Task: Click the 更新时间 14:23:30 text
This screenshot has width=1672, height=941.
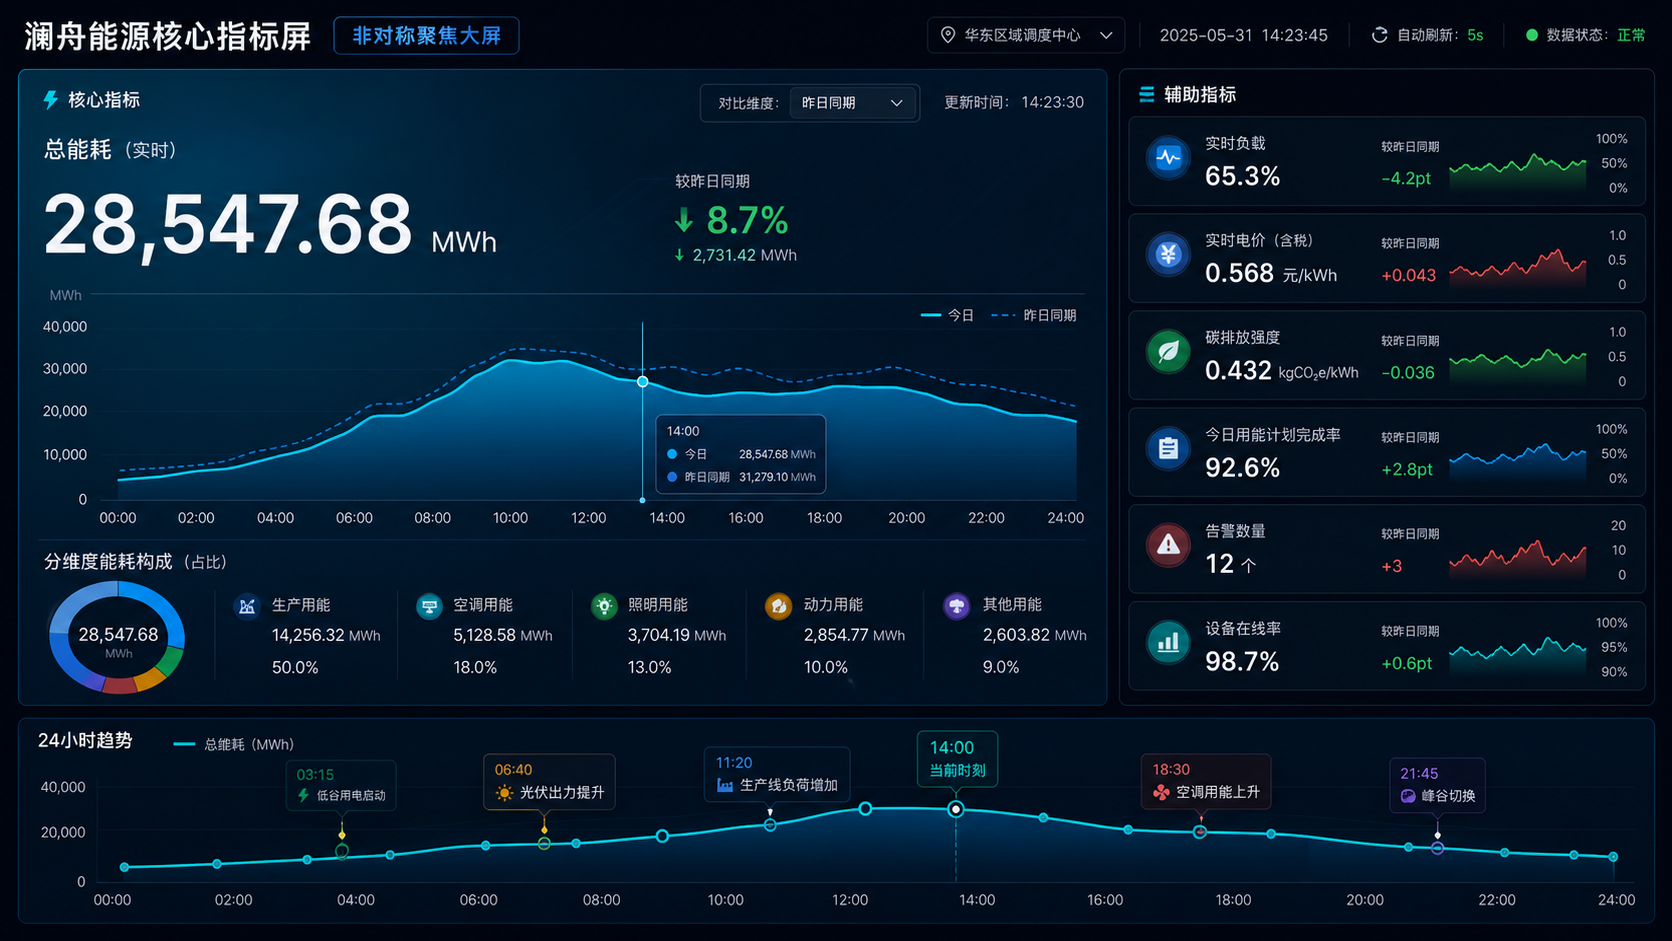Action: point(1014,102)
